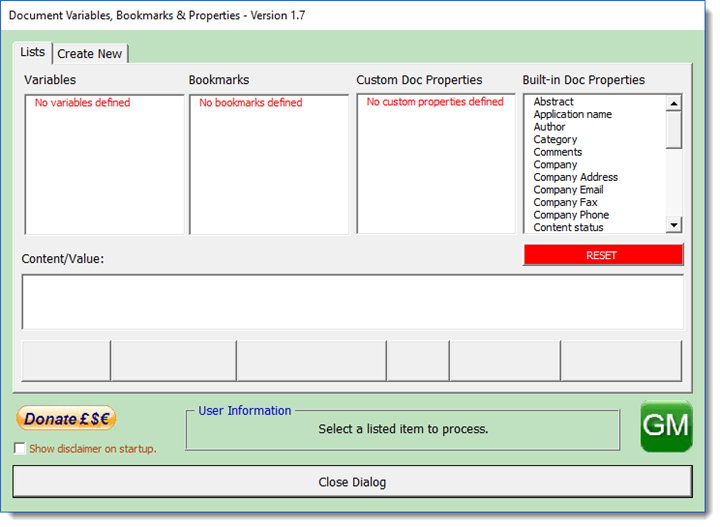Select Application name property
Viewport: 720px width, 527px height.
[x=573, y=114]
